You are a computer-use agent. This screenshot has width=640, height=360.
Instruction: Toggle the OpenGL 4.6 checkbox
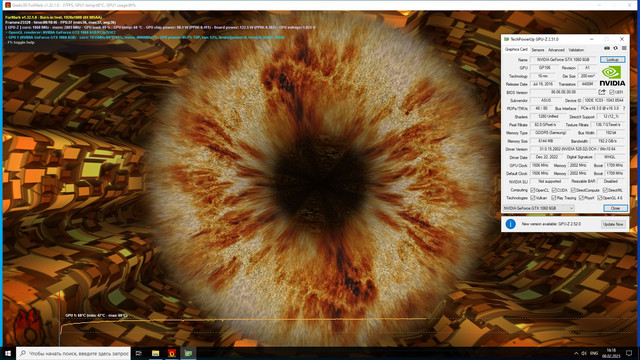[600, 198]
